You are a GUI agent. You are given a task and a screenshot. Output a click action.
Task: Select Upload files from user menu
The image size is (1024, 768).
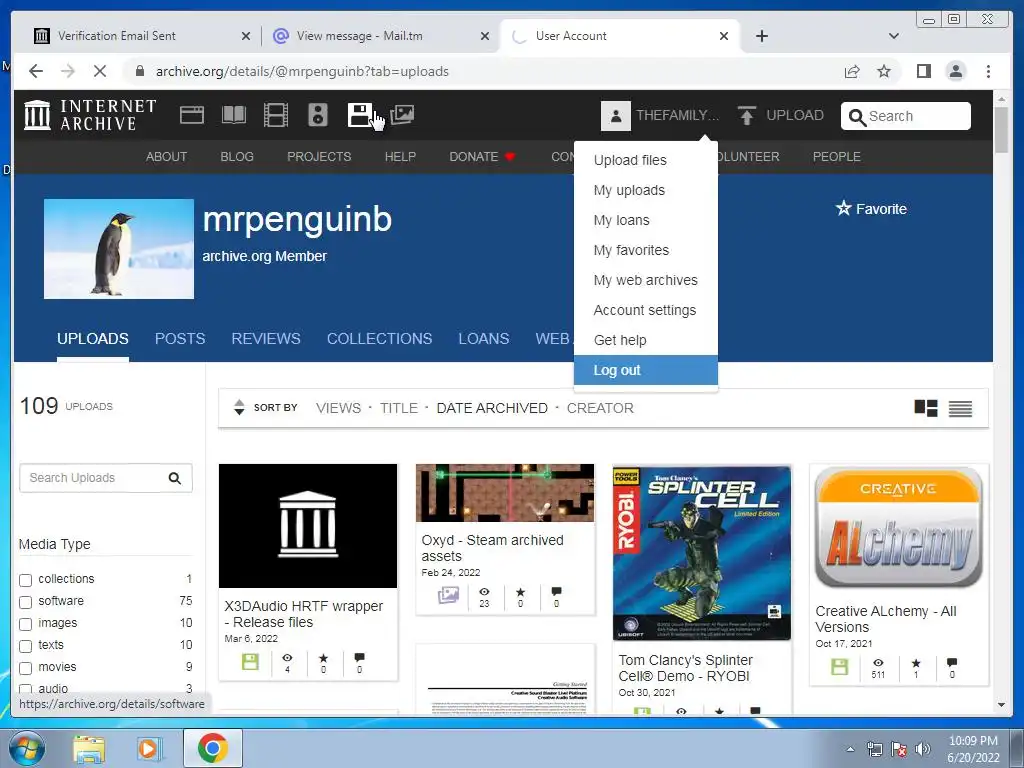pyautogui.click(x=646, y=160)
